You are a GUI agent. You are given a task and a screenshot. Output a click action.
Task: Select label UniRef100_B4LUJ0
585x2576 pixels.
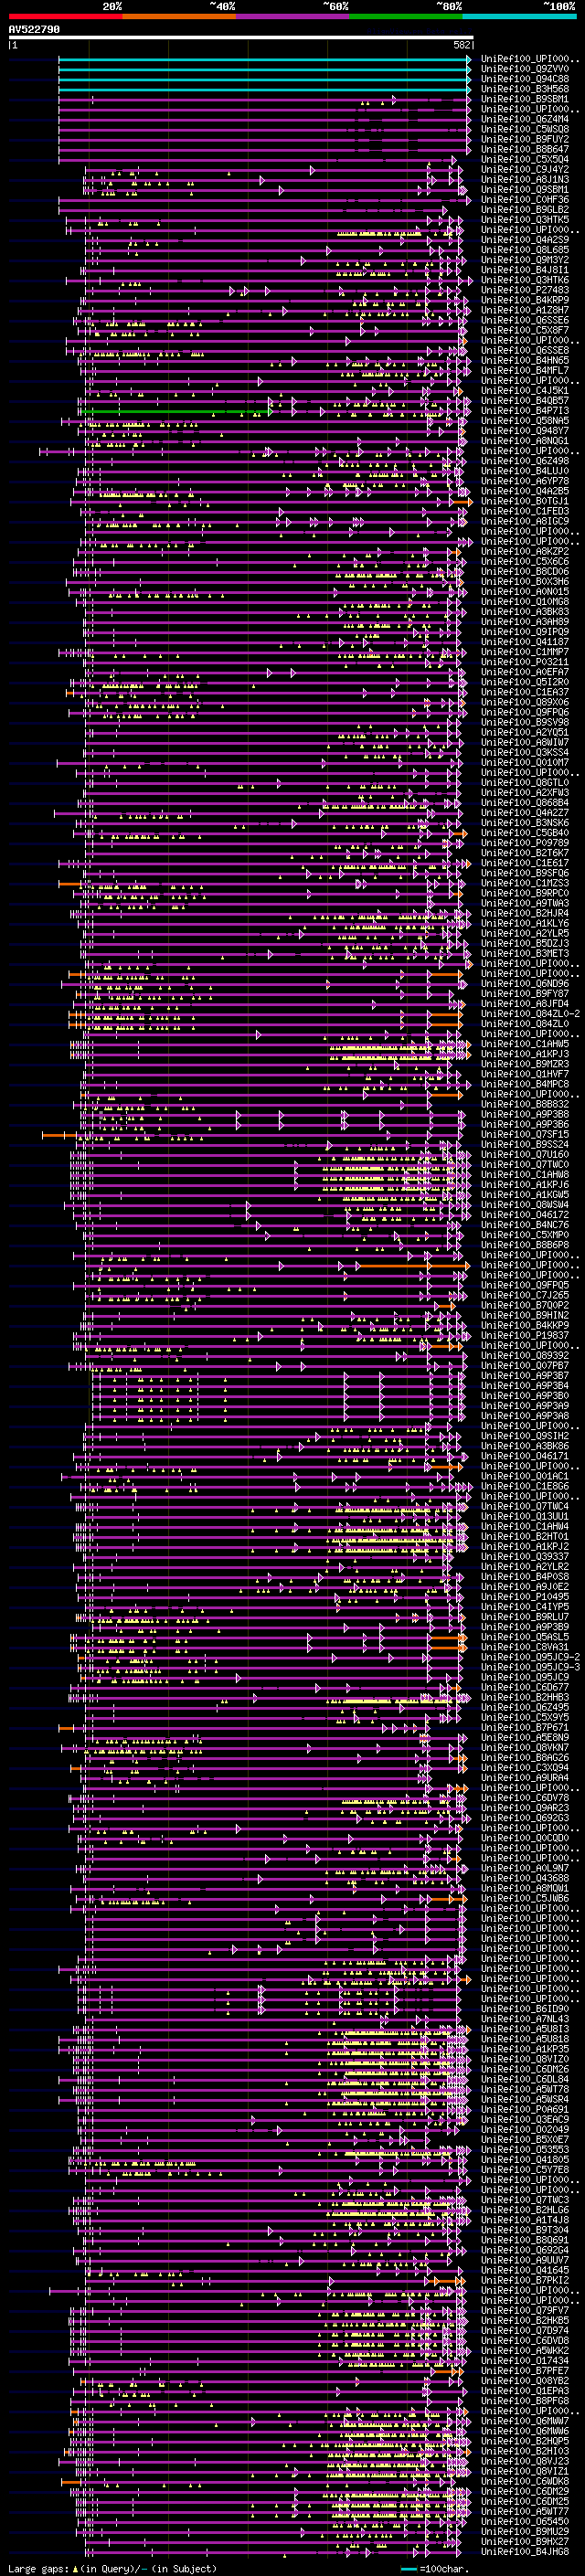[x=525, y=471]
